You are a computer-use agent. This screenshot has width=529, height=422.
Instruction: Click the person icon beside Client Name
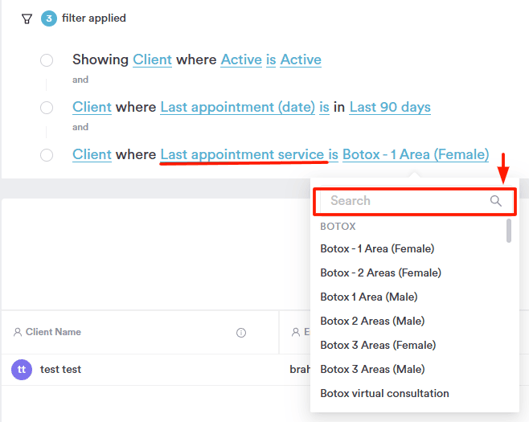(18, 332)
